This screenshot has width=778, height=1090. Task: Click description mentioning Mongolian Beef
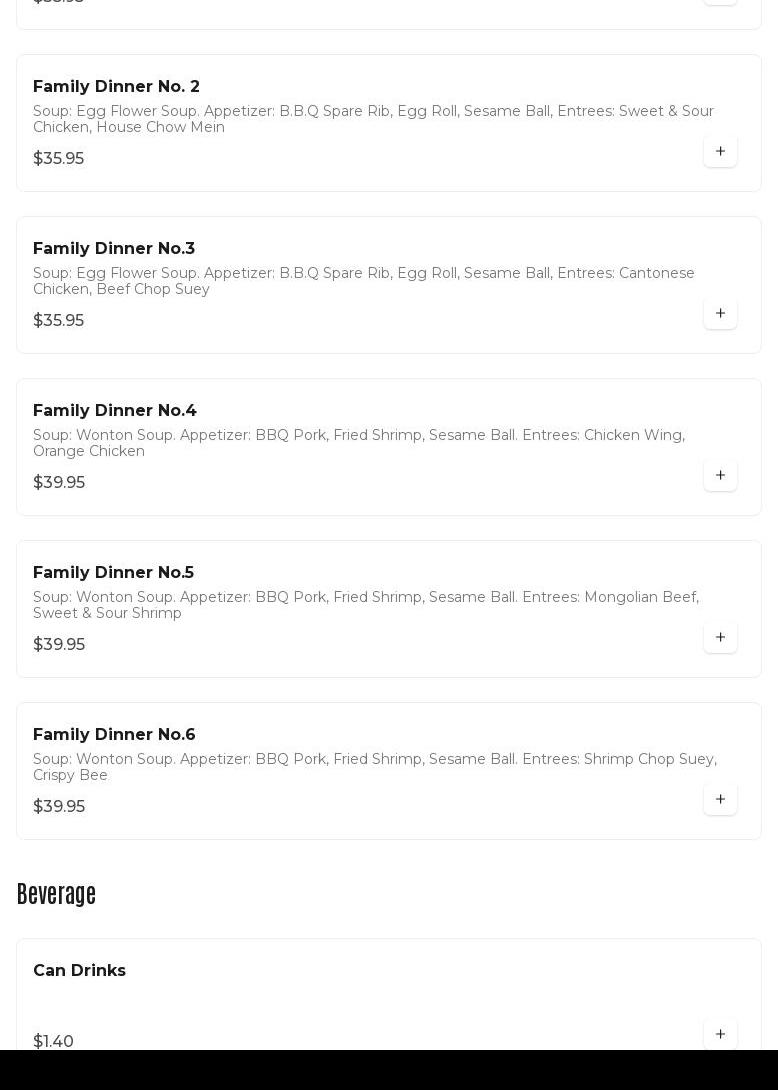point(366,605)
